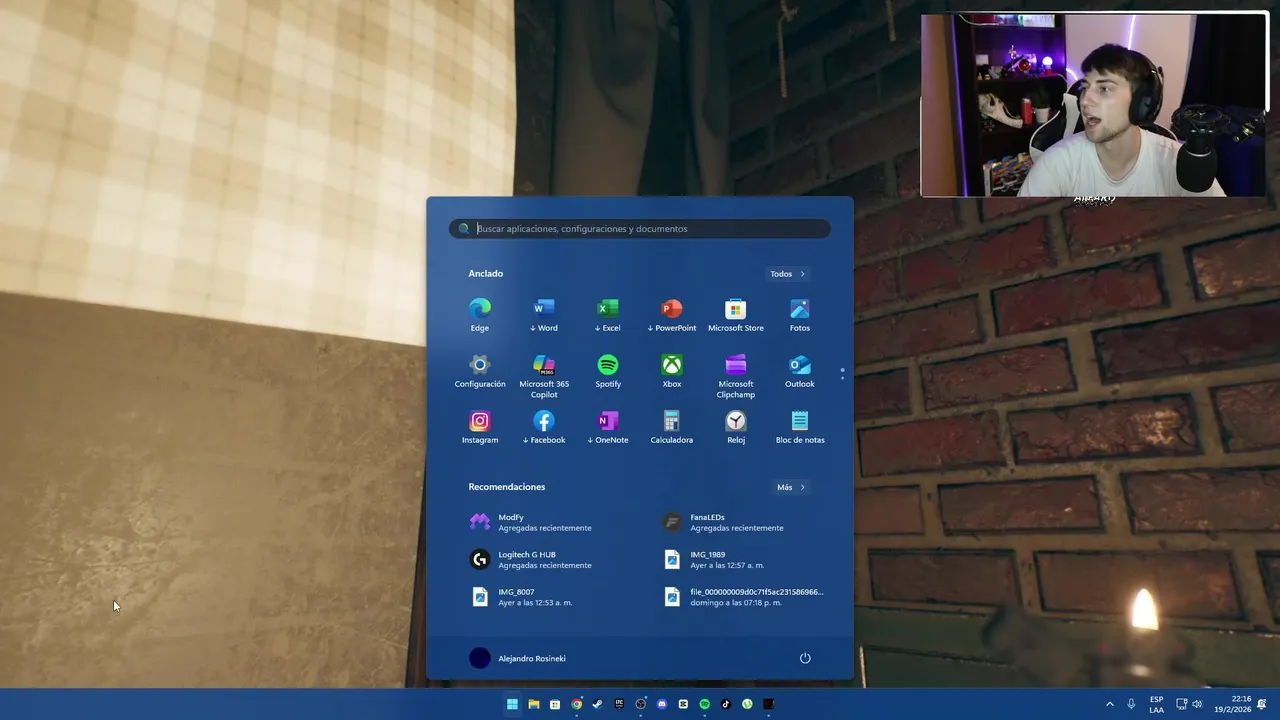Open Bloc de notas

point(800,427)
